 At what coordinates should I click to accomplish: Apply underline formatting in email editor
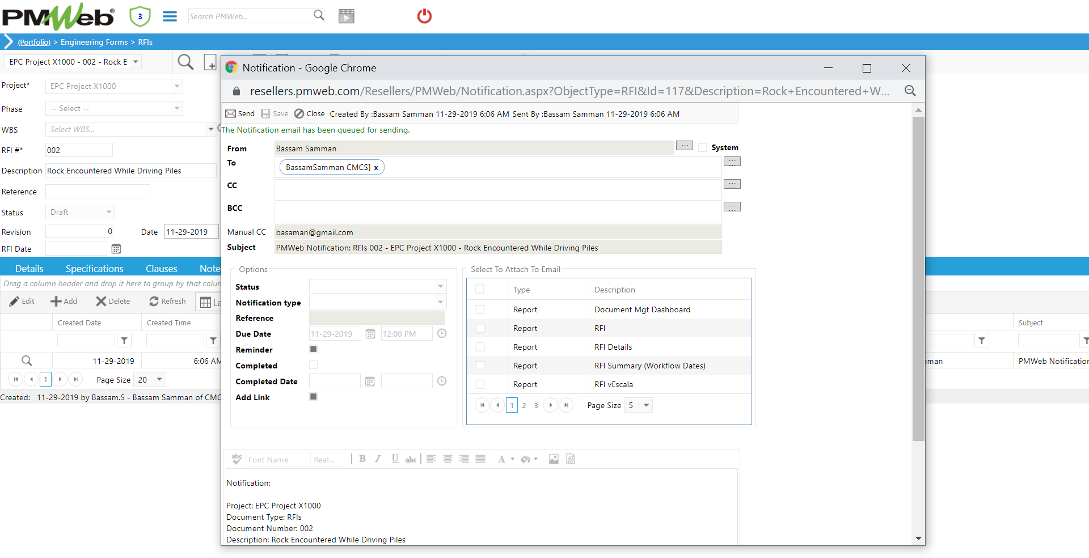click(394, 459)
